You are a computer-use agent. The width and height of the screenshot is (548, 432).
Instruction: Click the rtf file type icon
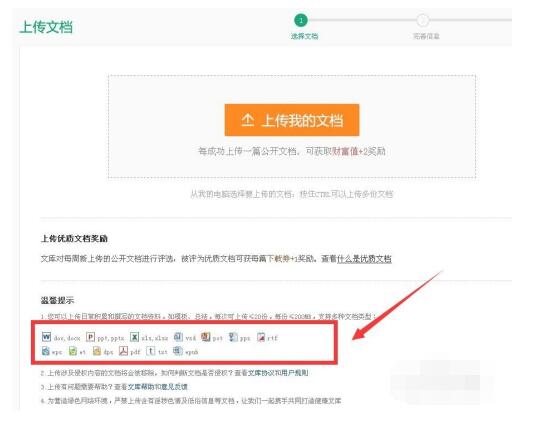point(261,337)
